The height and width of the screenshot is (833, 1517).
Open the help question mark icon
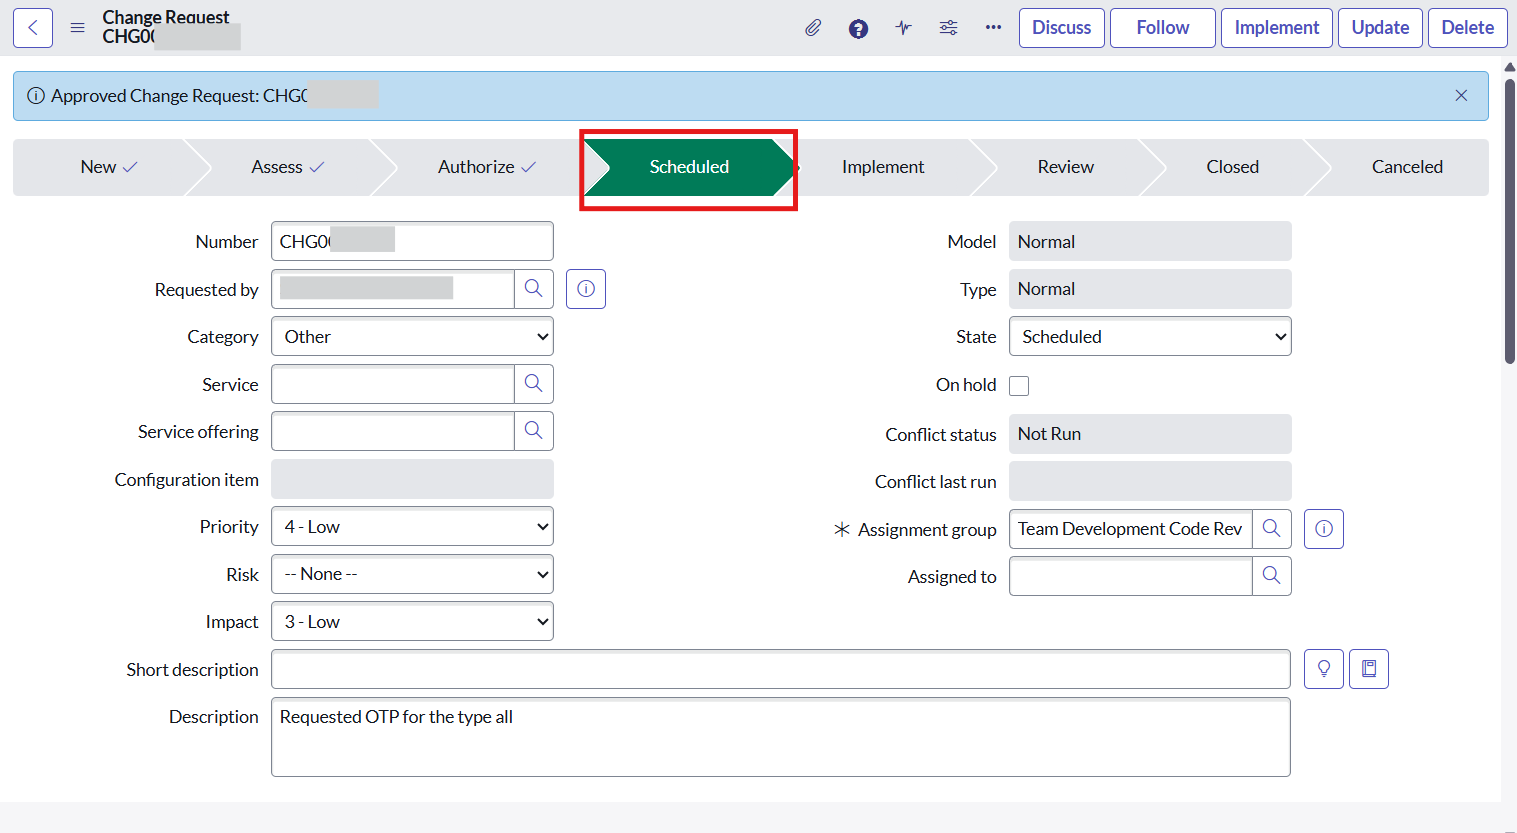[858, 29]
